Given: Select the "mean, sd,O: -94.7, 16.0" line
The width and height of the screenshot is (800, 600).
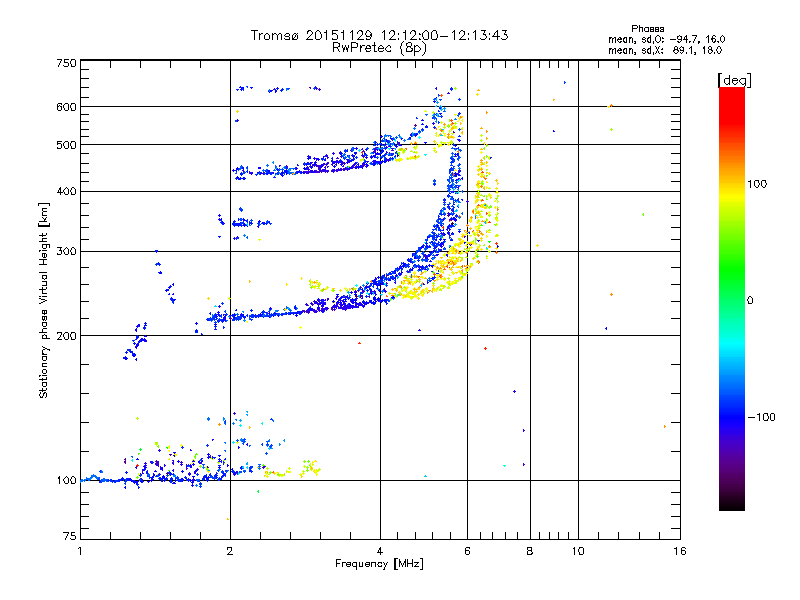Looking at the screenshot, I should pyautogui.click(x=666, y=39).
